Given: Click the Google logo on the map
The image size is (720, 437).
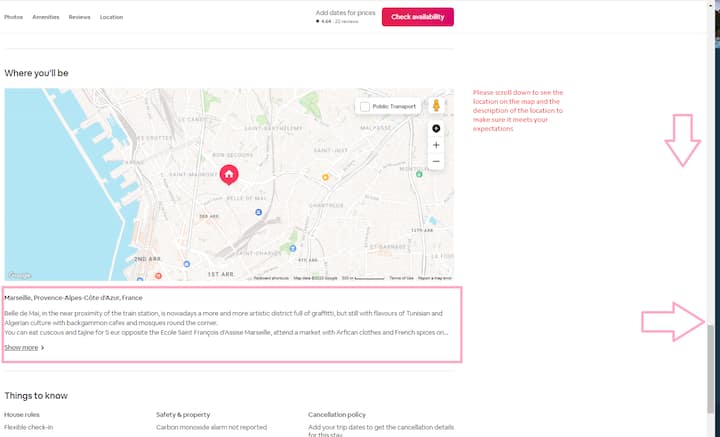Looking at the screenshot, I should 19,275.
